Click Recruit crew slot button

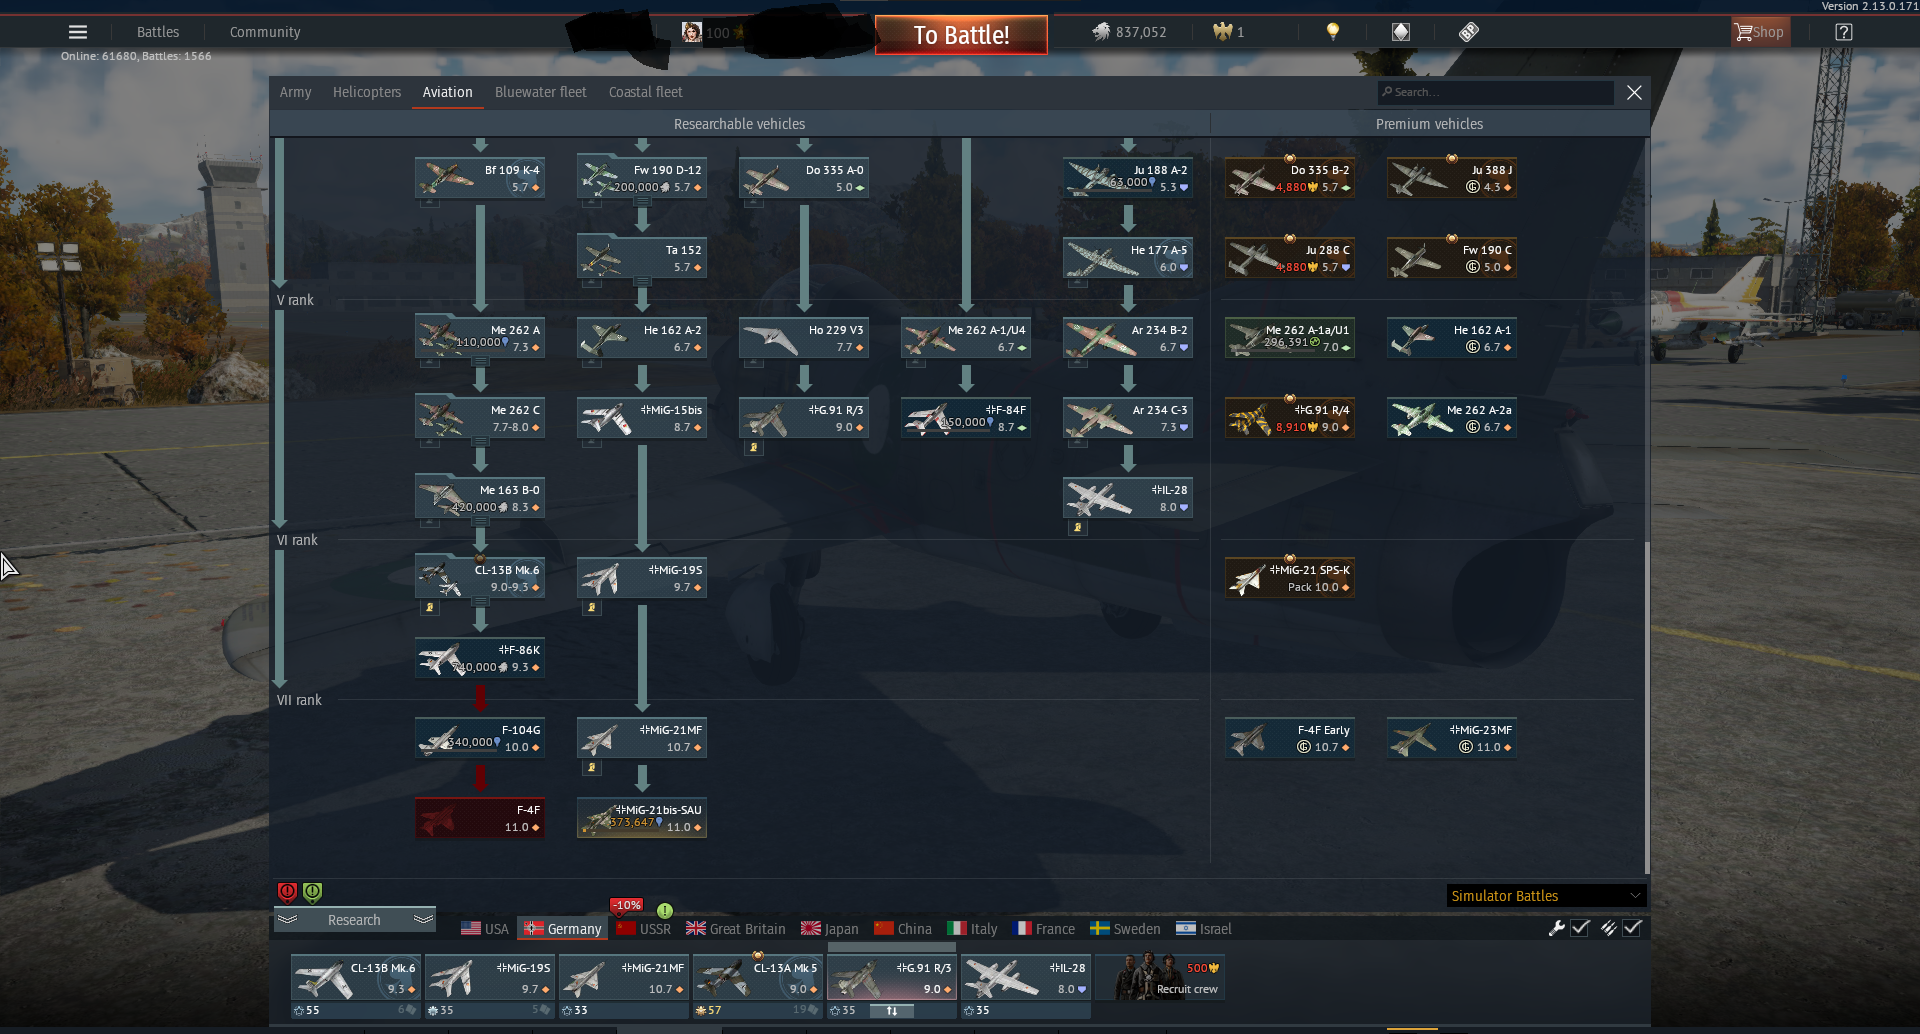coord(1160,978)
